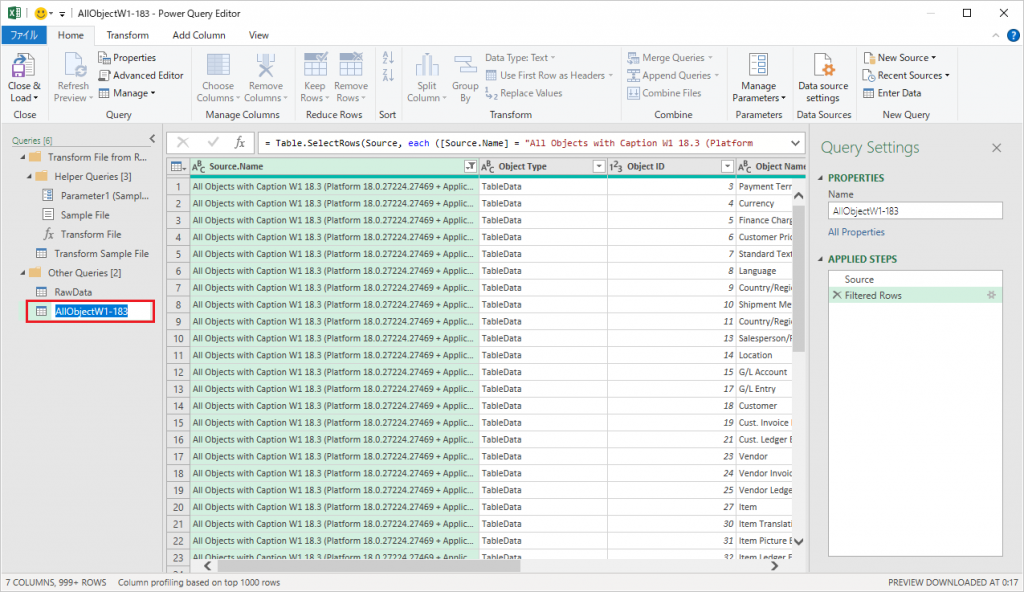
Task: Open the Filtered Rows step settings gear
Action: coord(991,295)
